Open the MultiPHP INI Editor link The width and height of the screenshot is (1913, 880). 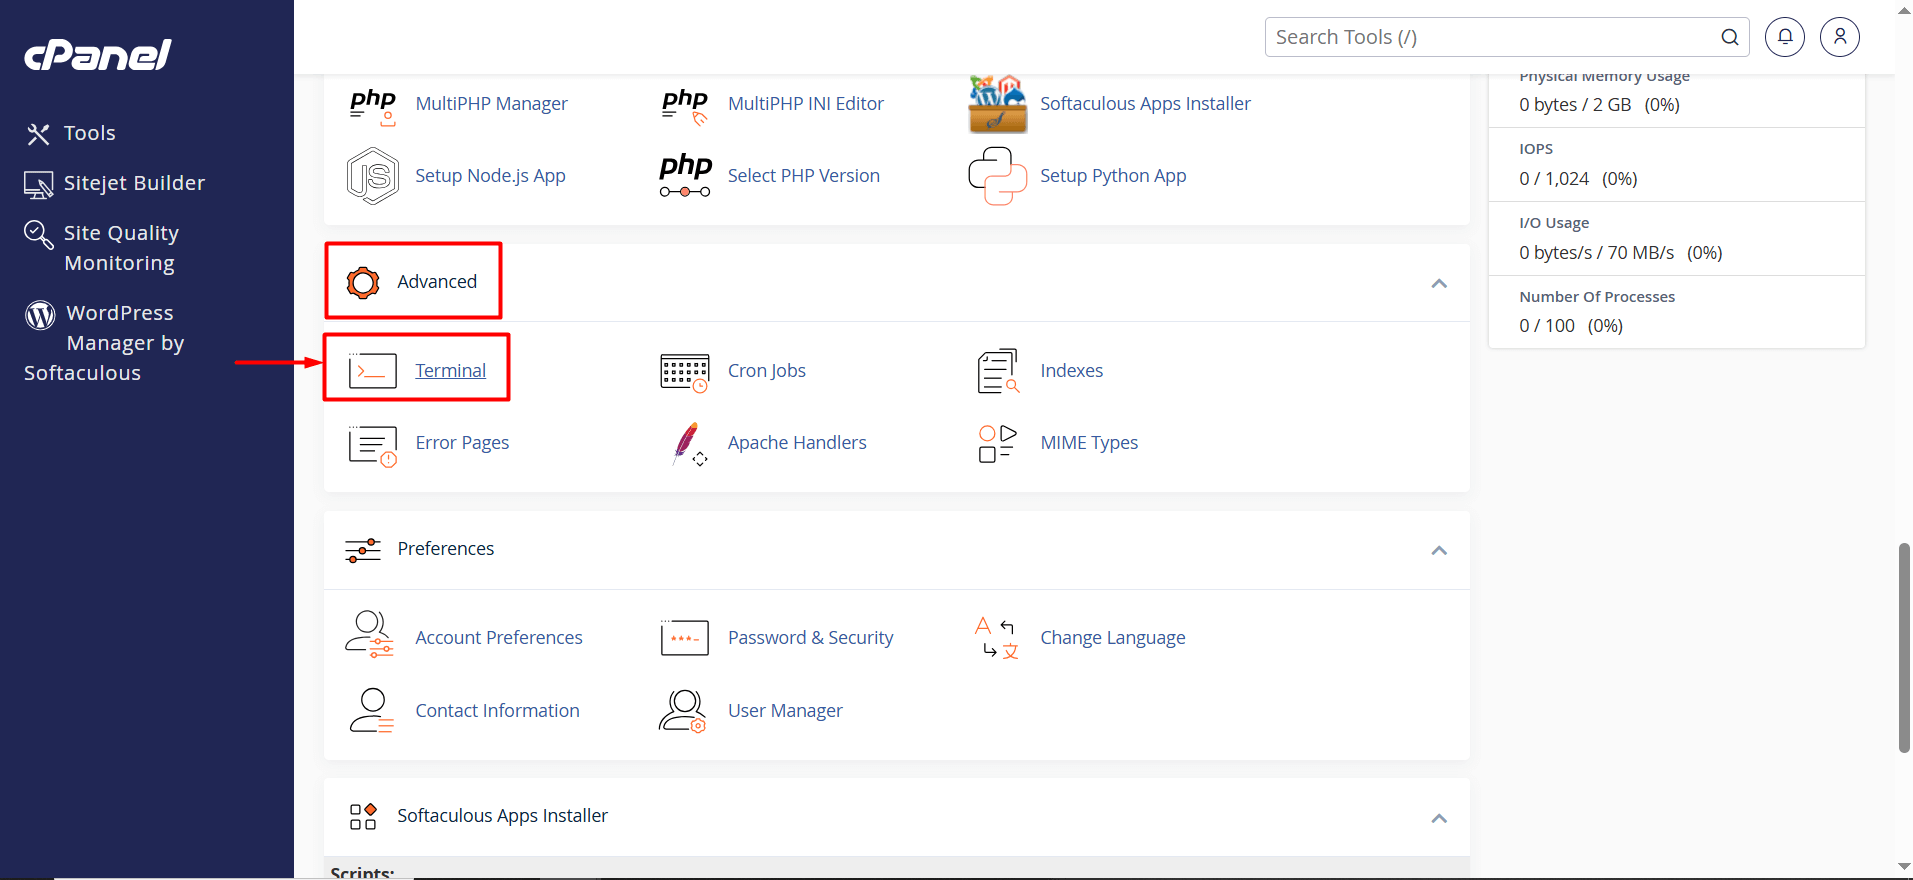(805, 104)
